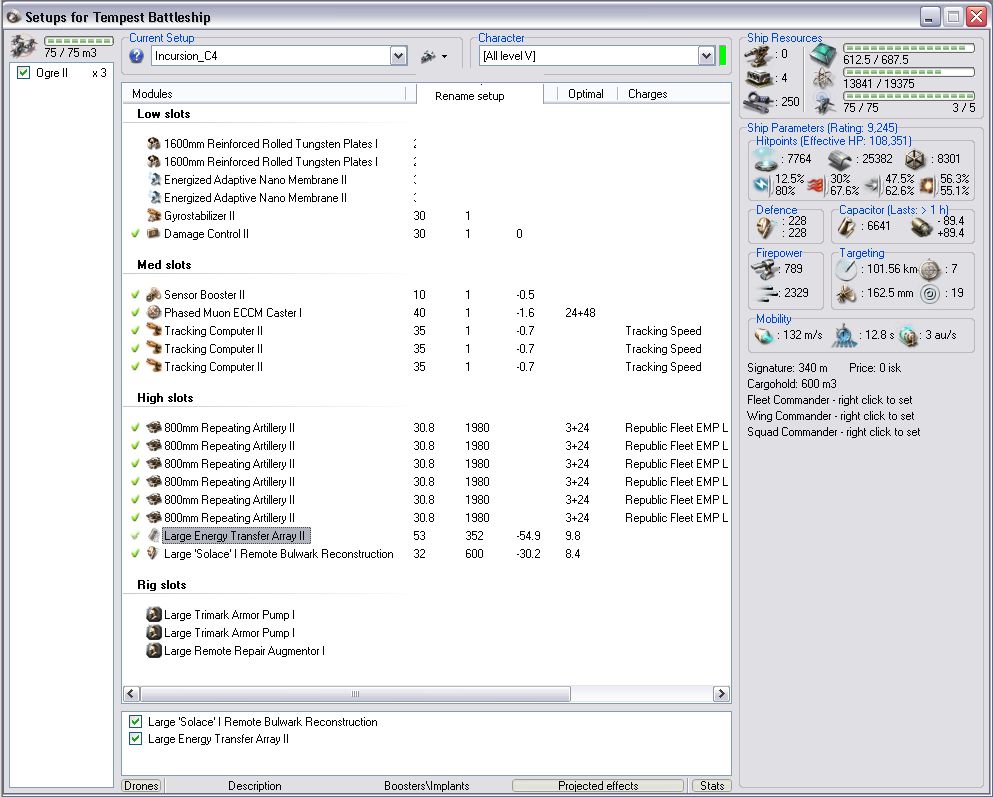Click the capacitor icon showing 6641
993x797 pixels.
(x=846, y=227)
